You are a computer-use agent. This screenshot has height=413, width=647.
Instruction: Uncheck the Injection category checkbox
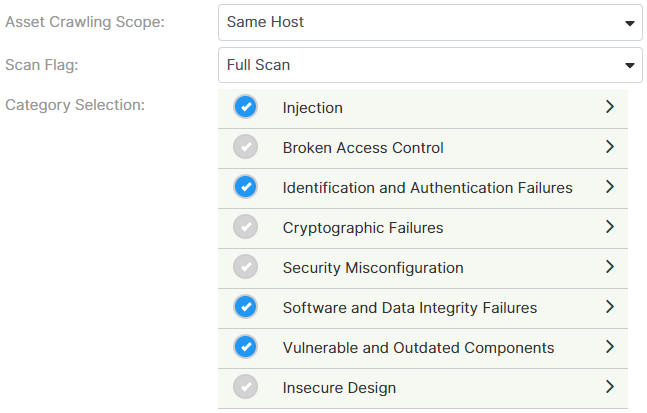[x=245, y=108]
